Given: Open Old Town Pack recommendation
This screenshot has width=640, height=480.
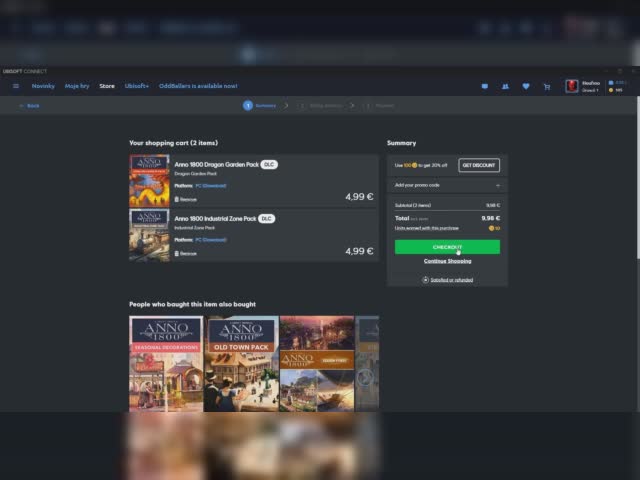Looking at the screenshot, I should point(241,363).
